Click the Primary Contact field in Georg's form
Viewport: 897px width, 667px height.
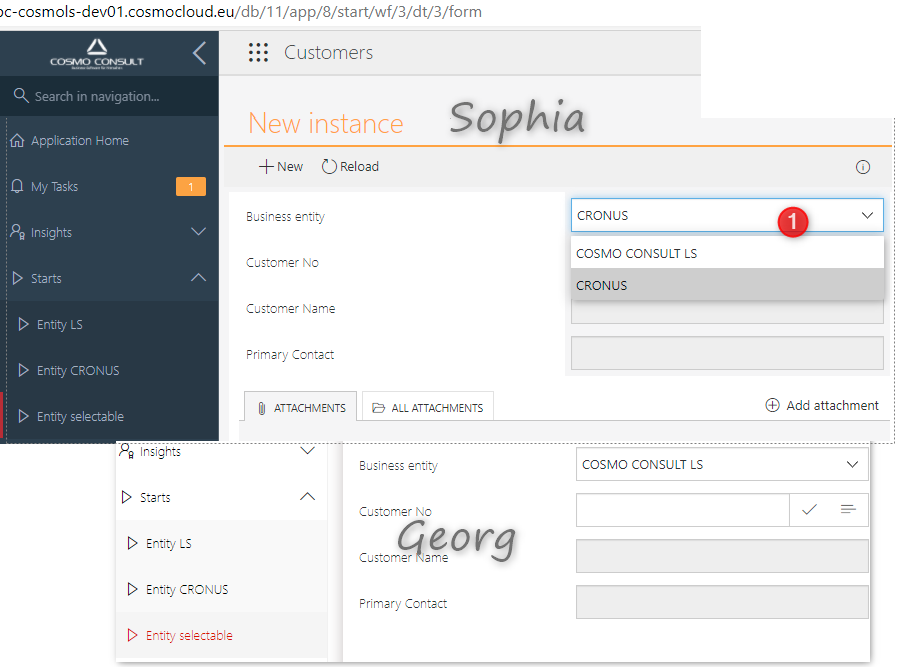click(x=722, y=602)
